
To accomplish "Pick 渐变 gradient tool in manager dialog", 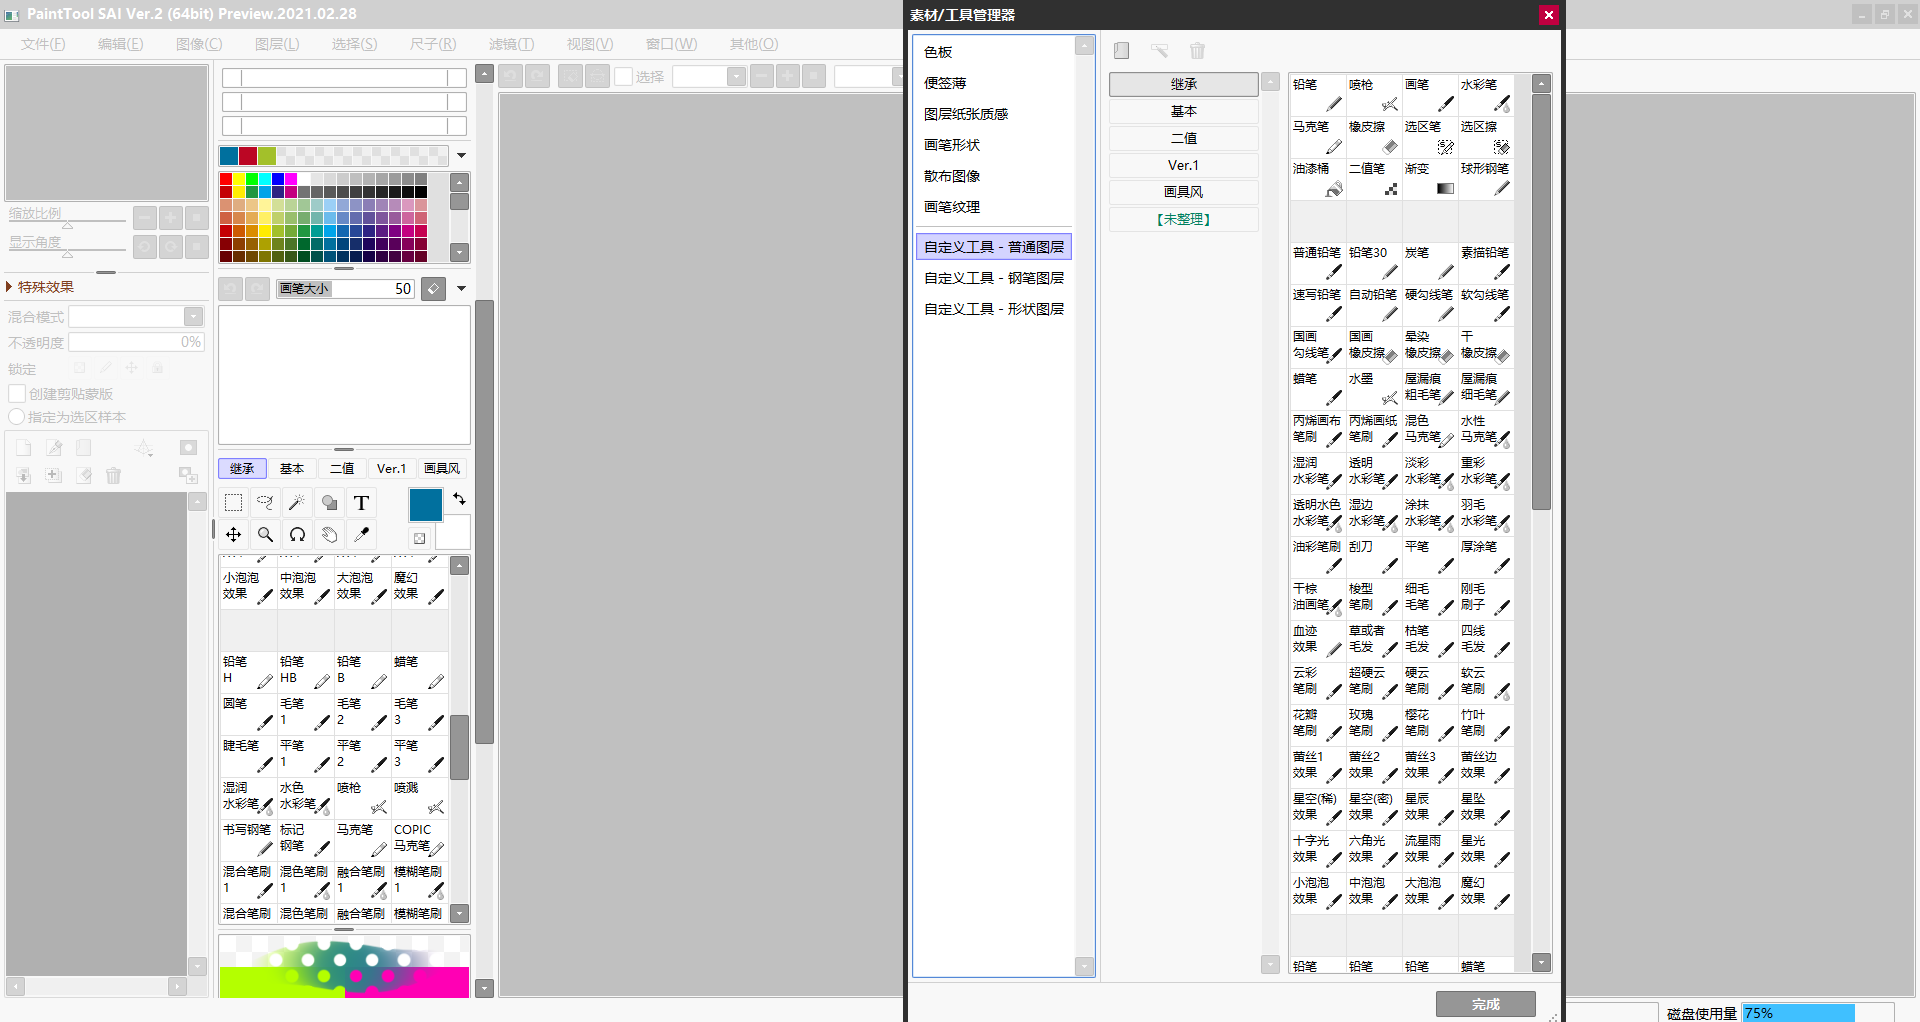I will (1429, 180).
